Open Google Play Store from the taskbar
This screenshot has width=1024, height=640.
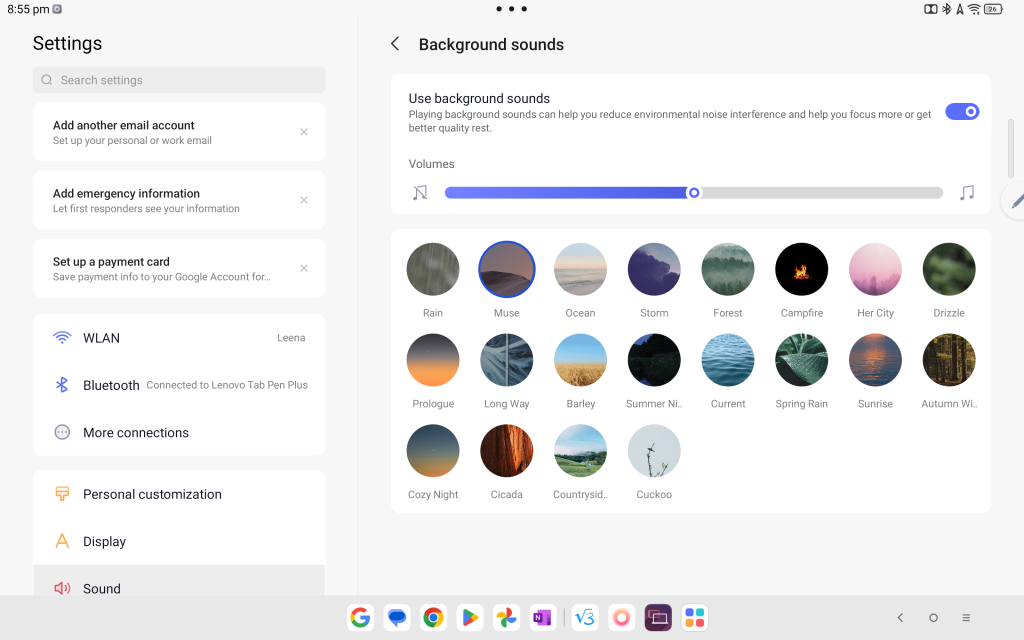pyautogui.click(x=469, y=618)
